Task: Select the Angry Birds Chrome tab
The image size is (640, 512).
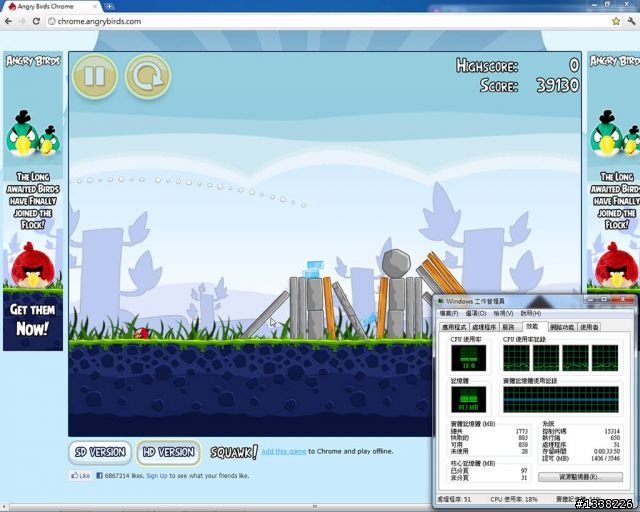Action: coord(53,7)
